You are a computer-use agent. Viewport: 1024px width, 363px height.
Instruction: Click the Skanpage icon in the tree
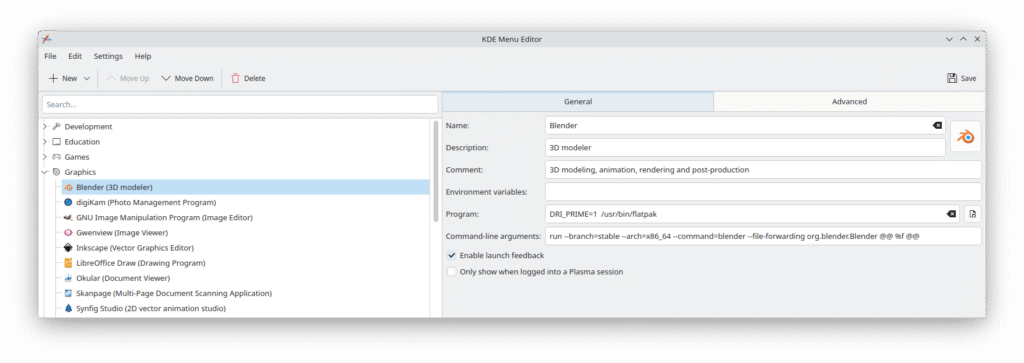click(x=69, y=293)
